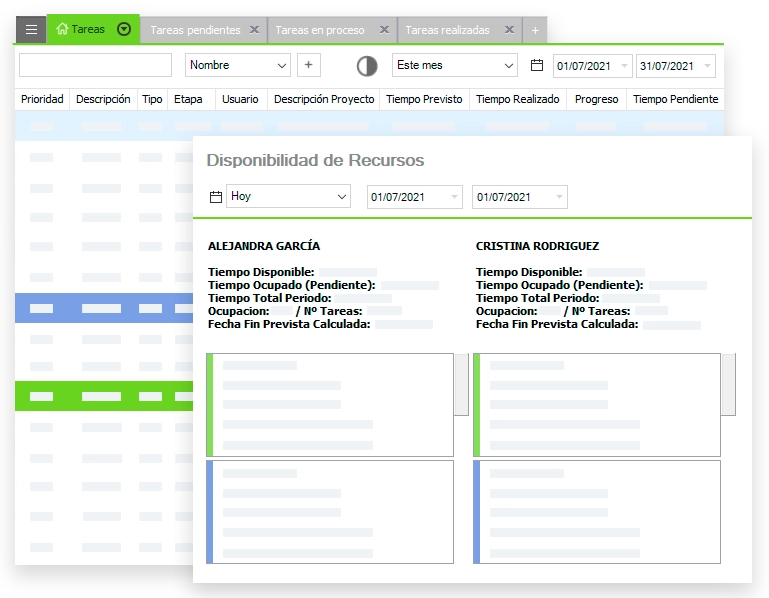Expand the Nombre filter dropdown
This screenshot has width=769, height=598.
click(281, 66)
